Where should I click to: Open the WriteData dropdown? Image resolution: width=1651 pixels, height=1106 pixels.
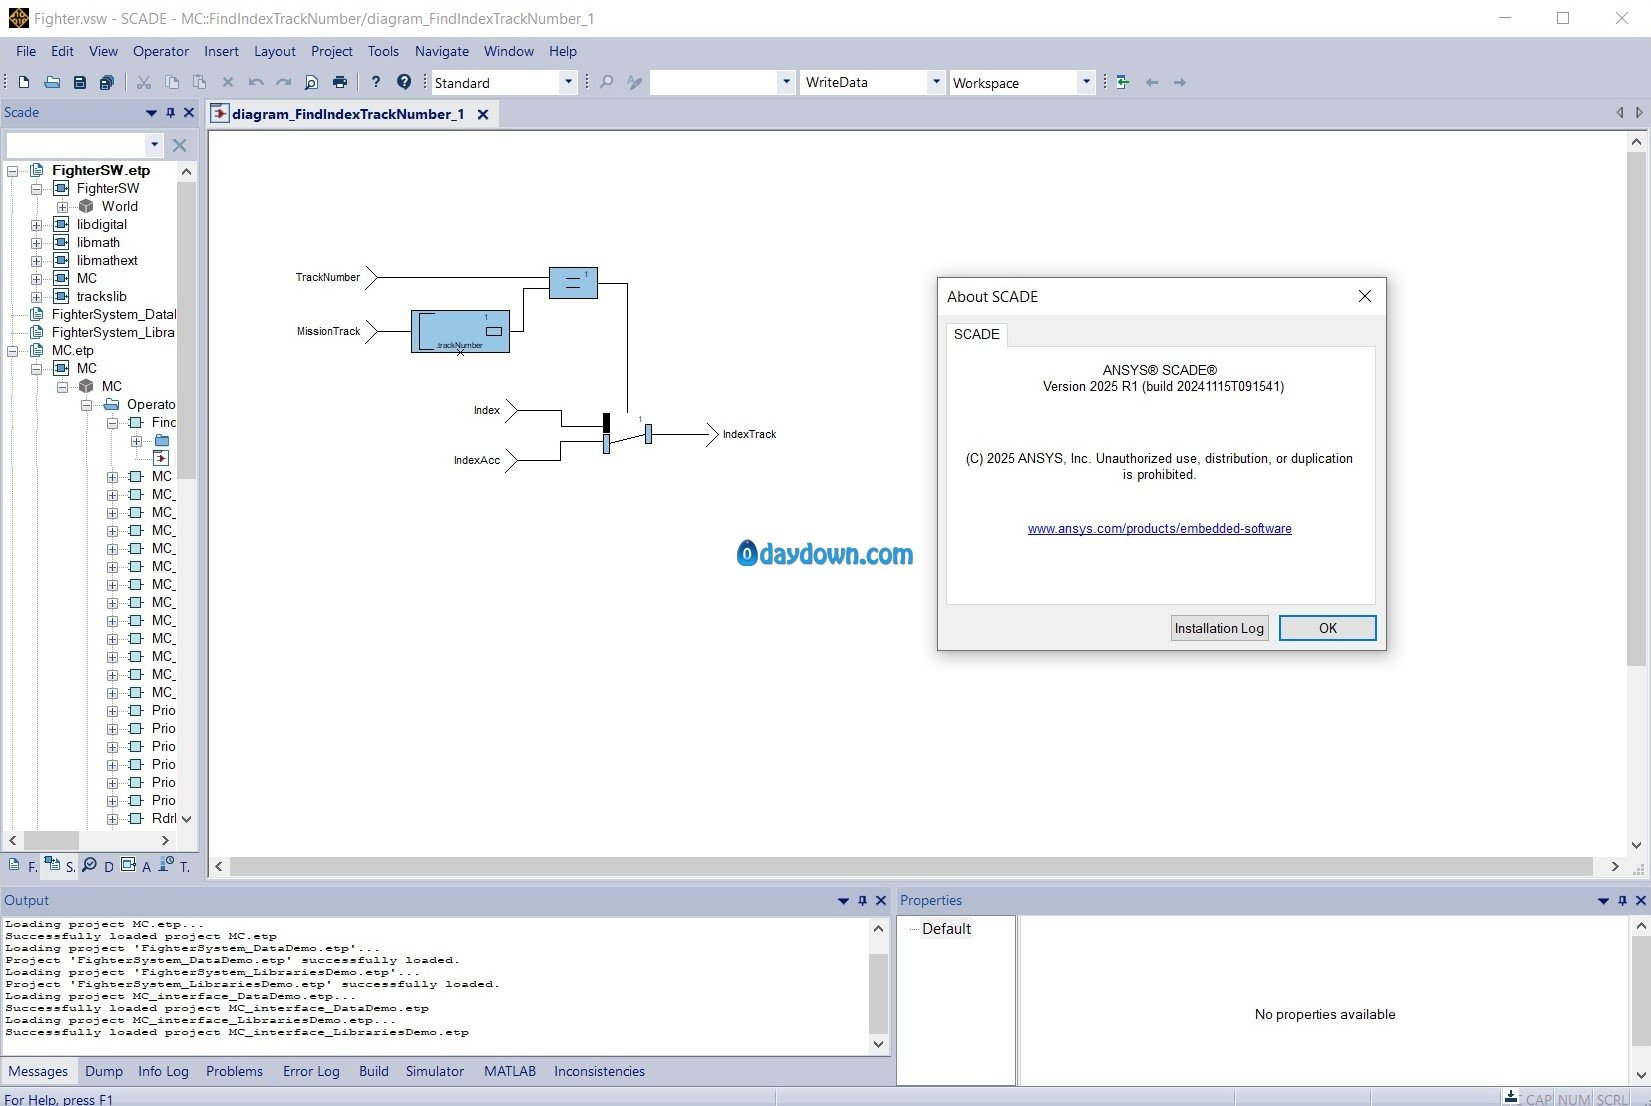pos(936,83)
